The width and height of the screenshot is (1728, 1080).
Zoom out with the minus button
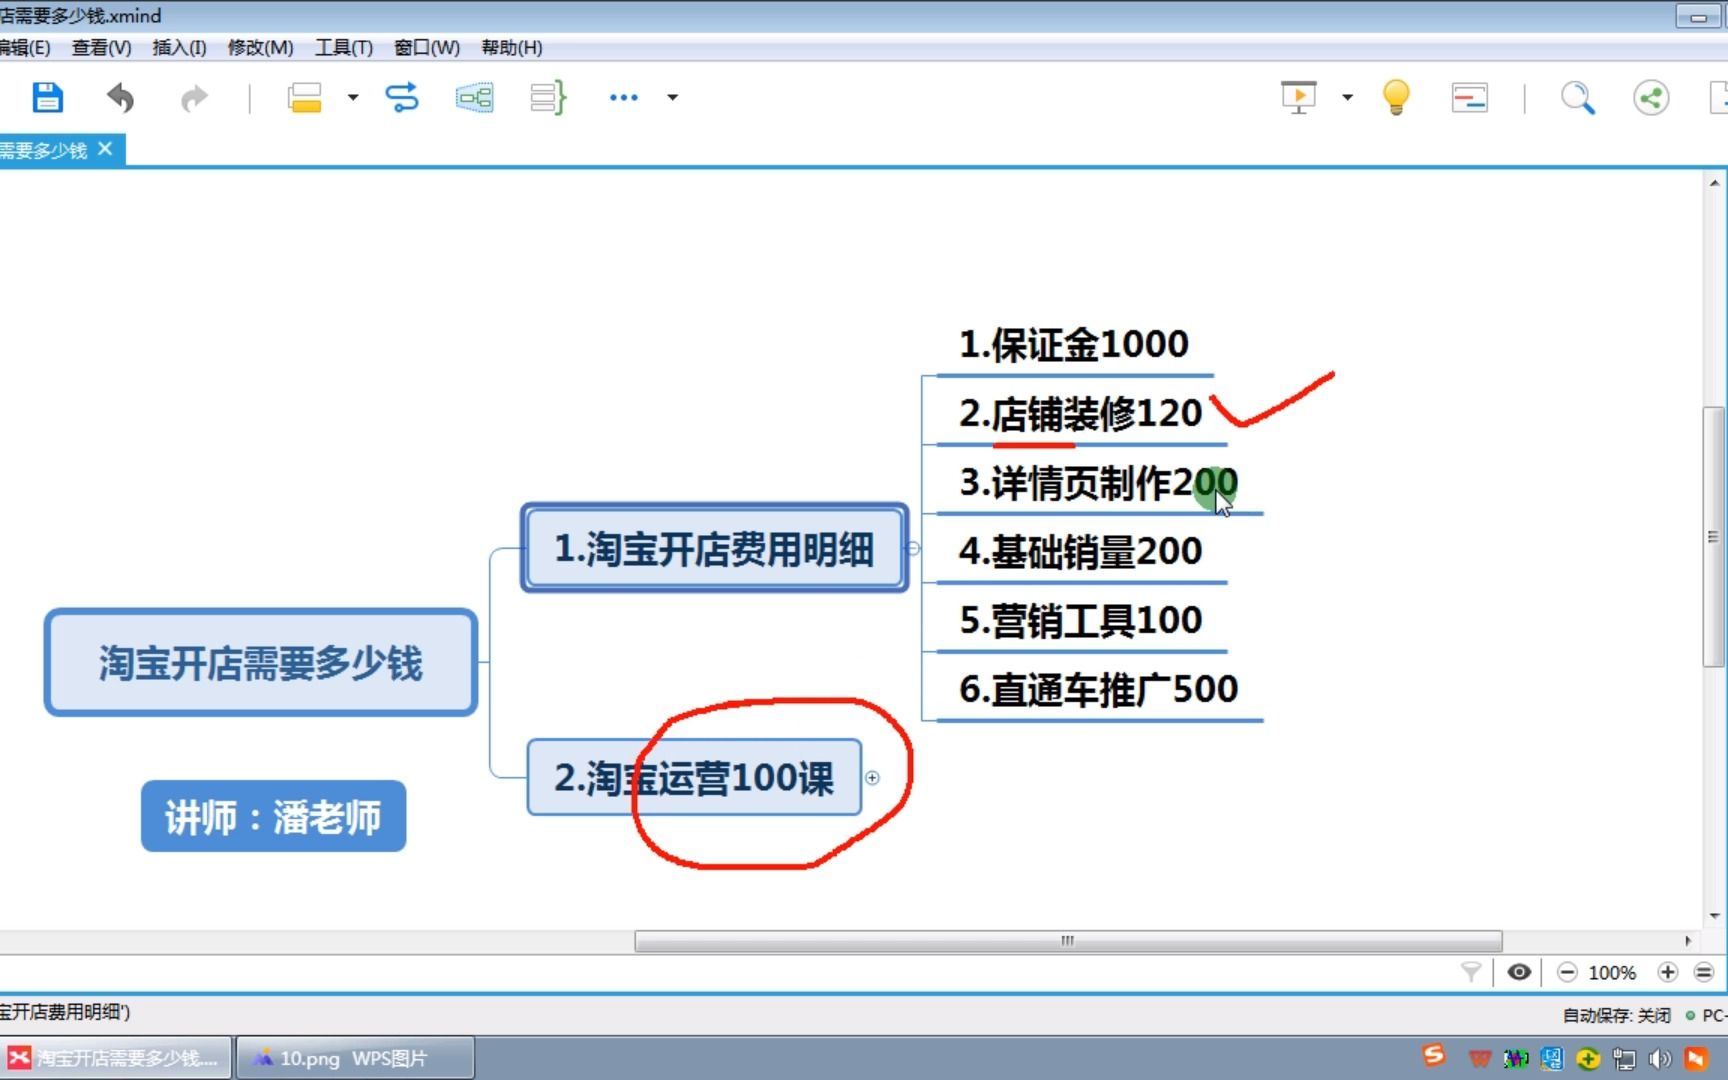(1567, 972)
